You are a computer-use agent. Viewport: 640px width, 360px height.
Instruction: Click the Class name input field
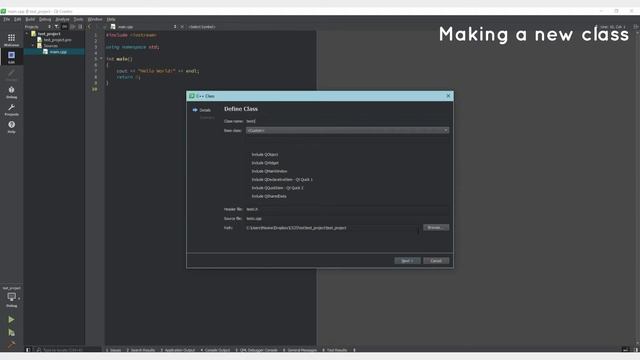347,121
